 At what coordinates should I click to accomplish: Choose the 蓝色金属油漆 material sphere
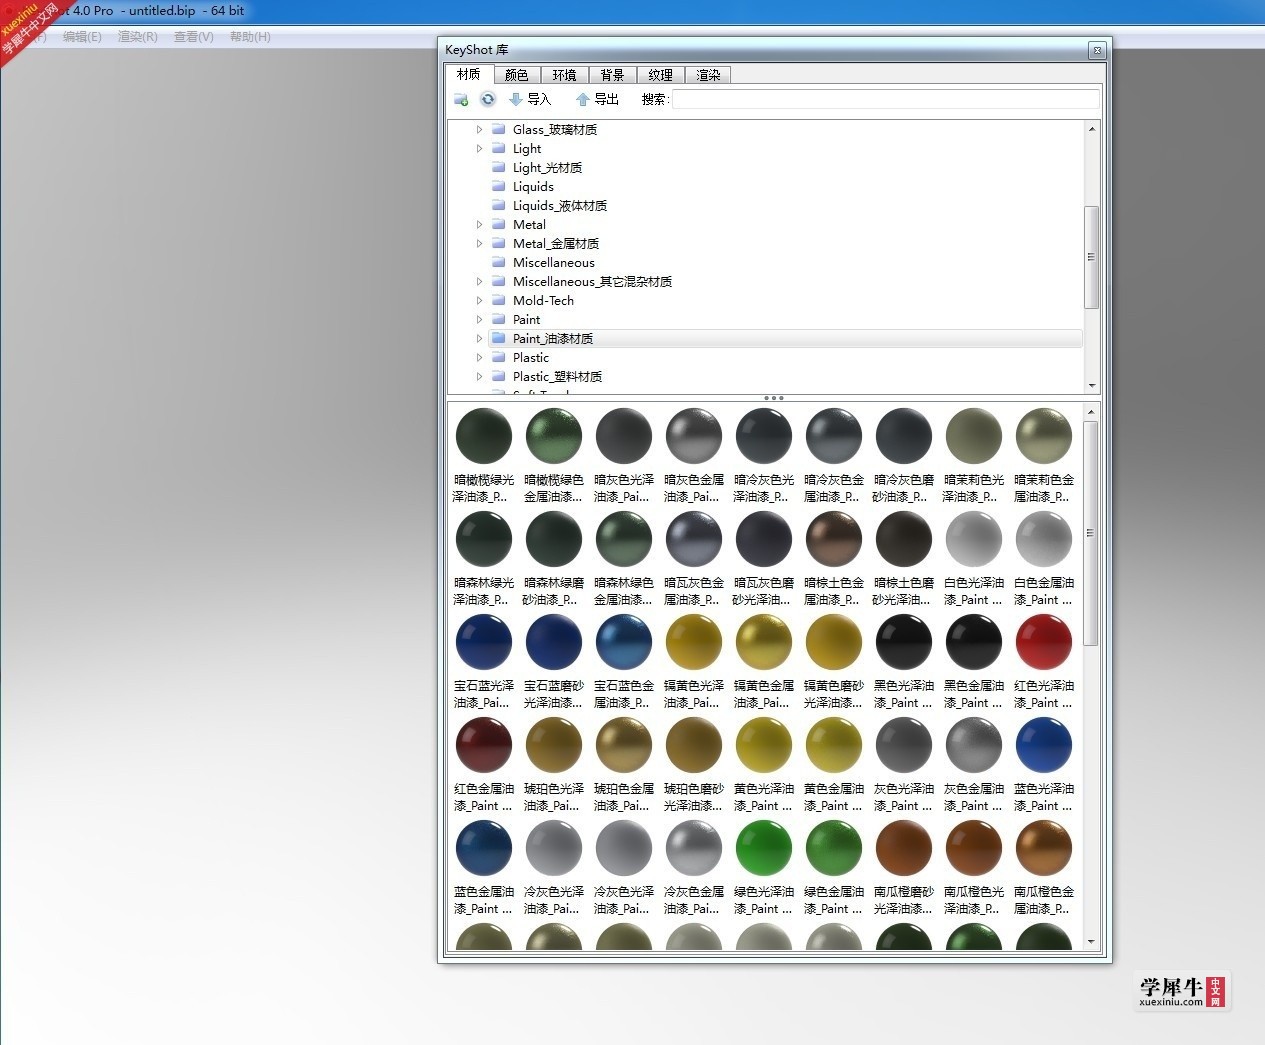click(484, 848)
